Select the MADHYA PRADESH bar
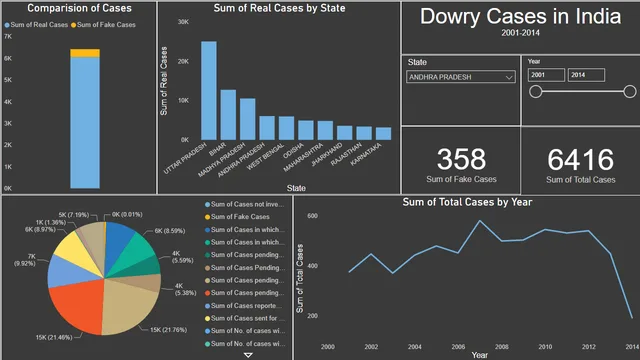The width and height of the screenshot is (640, 360). tap(247, 119)
